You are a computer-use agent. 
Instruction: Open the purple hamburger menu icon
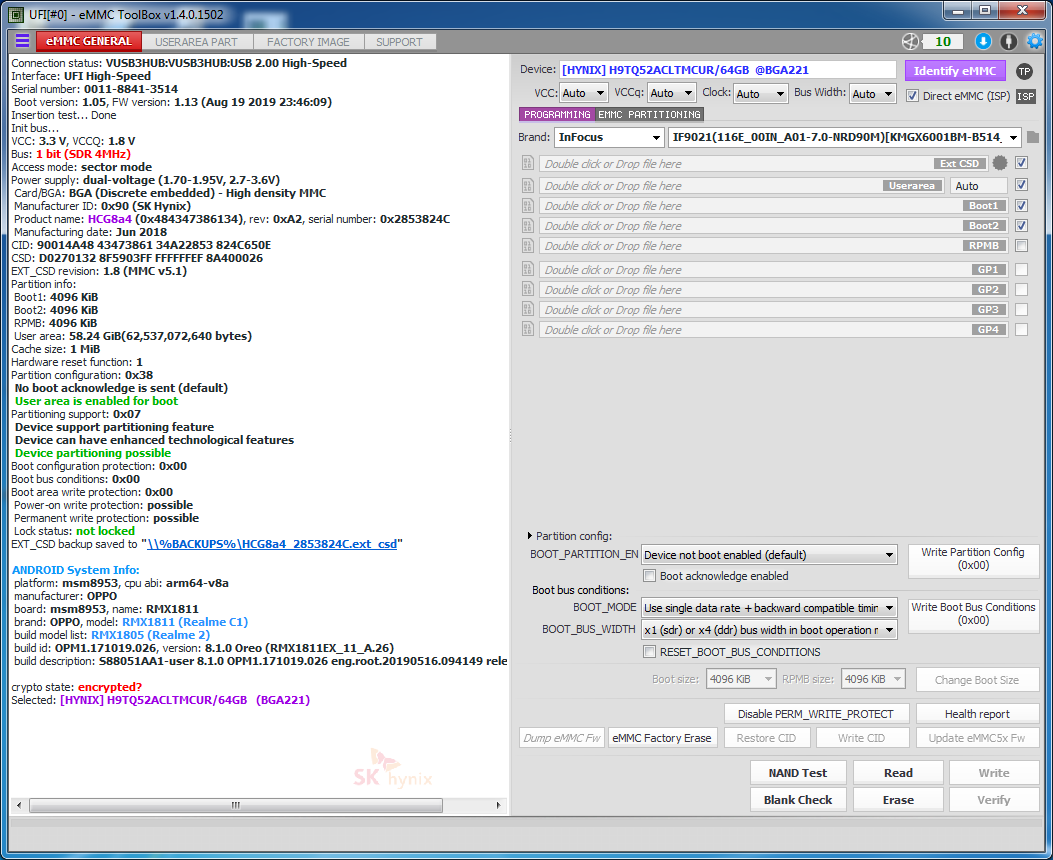coord(22,41)
